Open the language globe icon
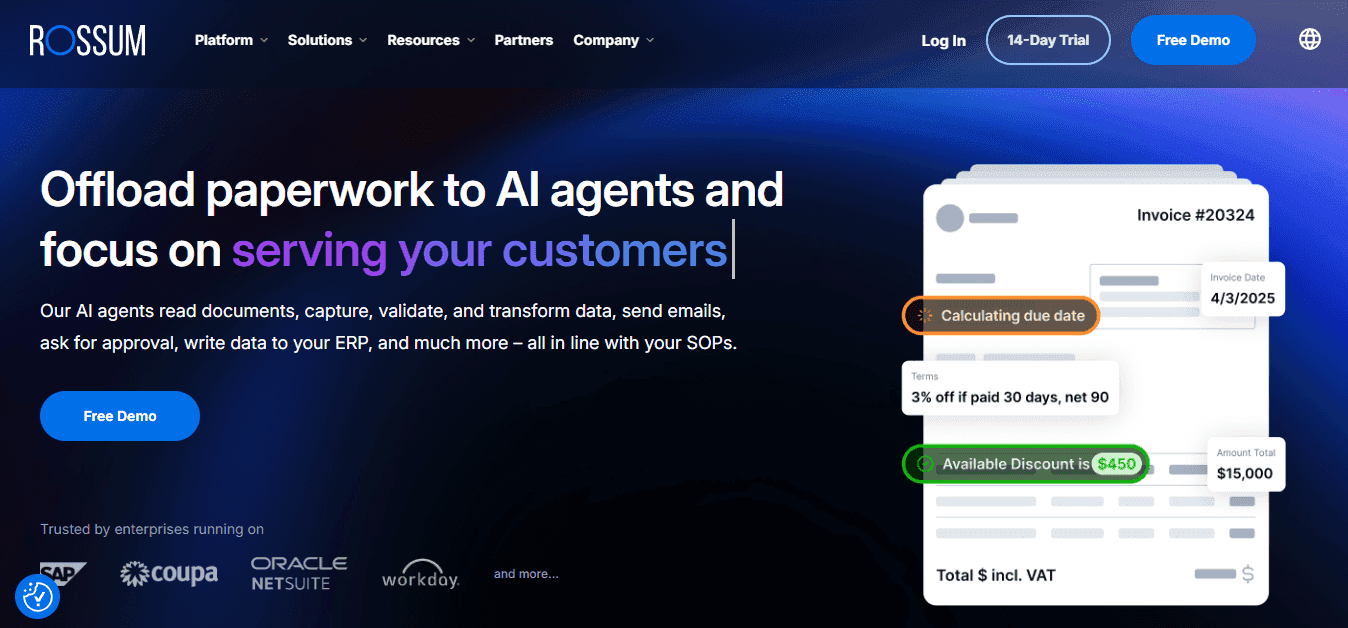The height and width of the screenshot is (628, 1348). point(1310,39)
